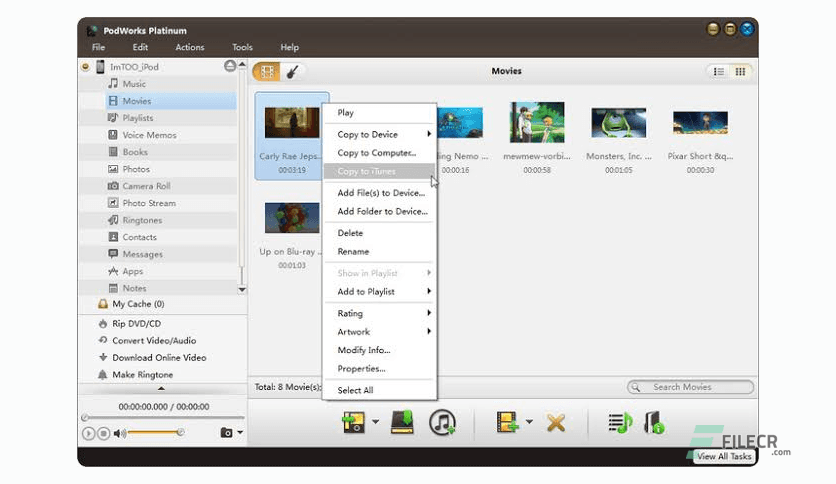
Task: Open Apps category
Action: click(132, 271)
